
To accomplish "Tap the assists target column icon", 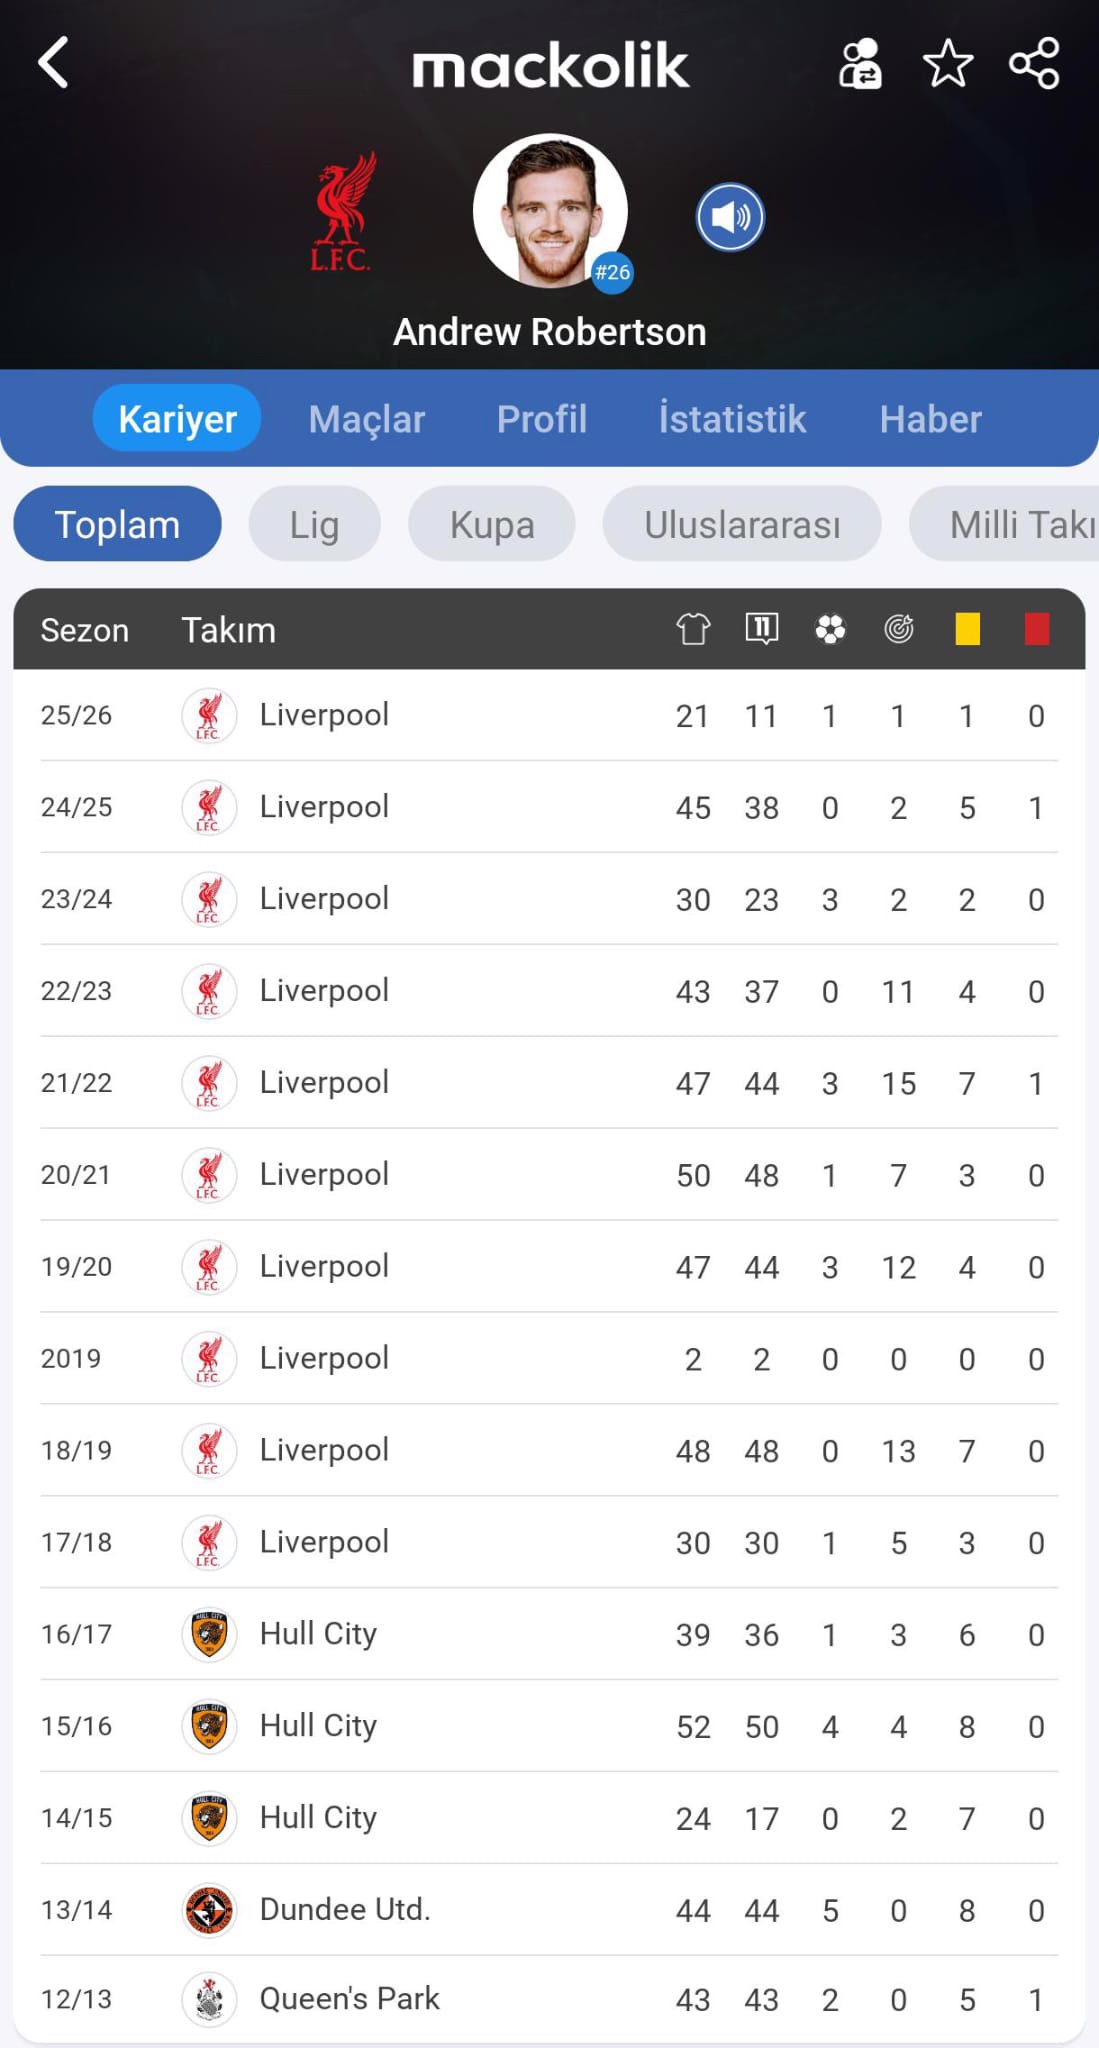I will pyautogui.click(x=899, y=629).
